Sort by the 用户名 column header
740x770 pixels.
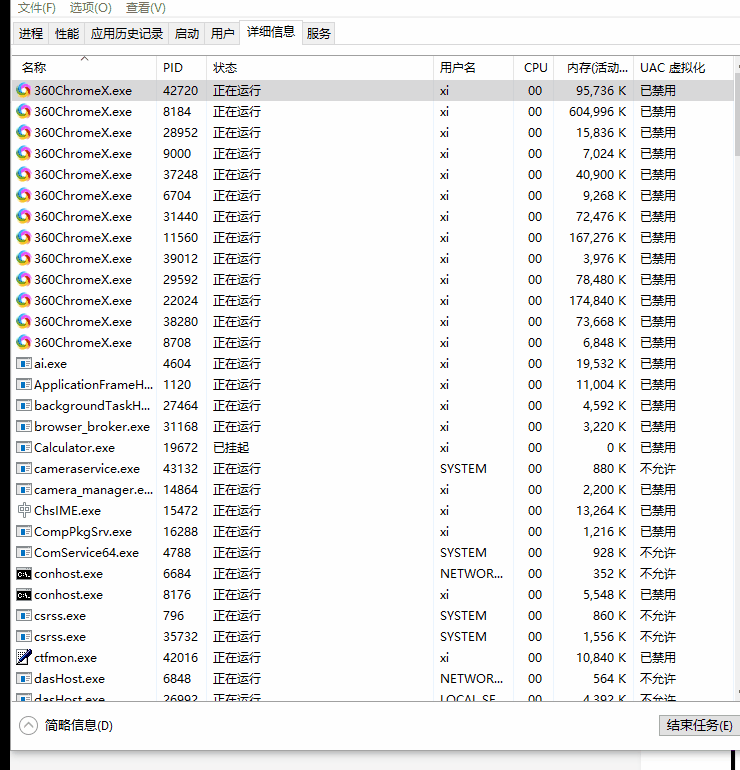[473, 68]
